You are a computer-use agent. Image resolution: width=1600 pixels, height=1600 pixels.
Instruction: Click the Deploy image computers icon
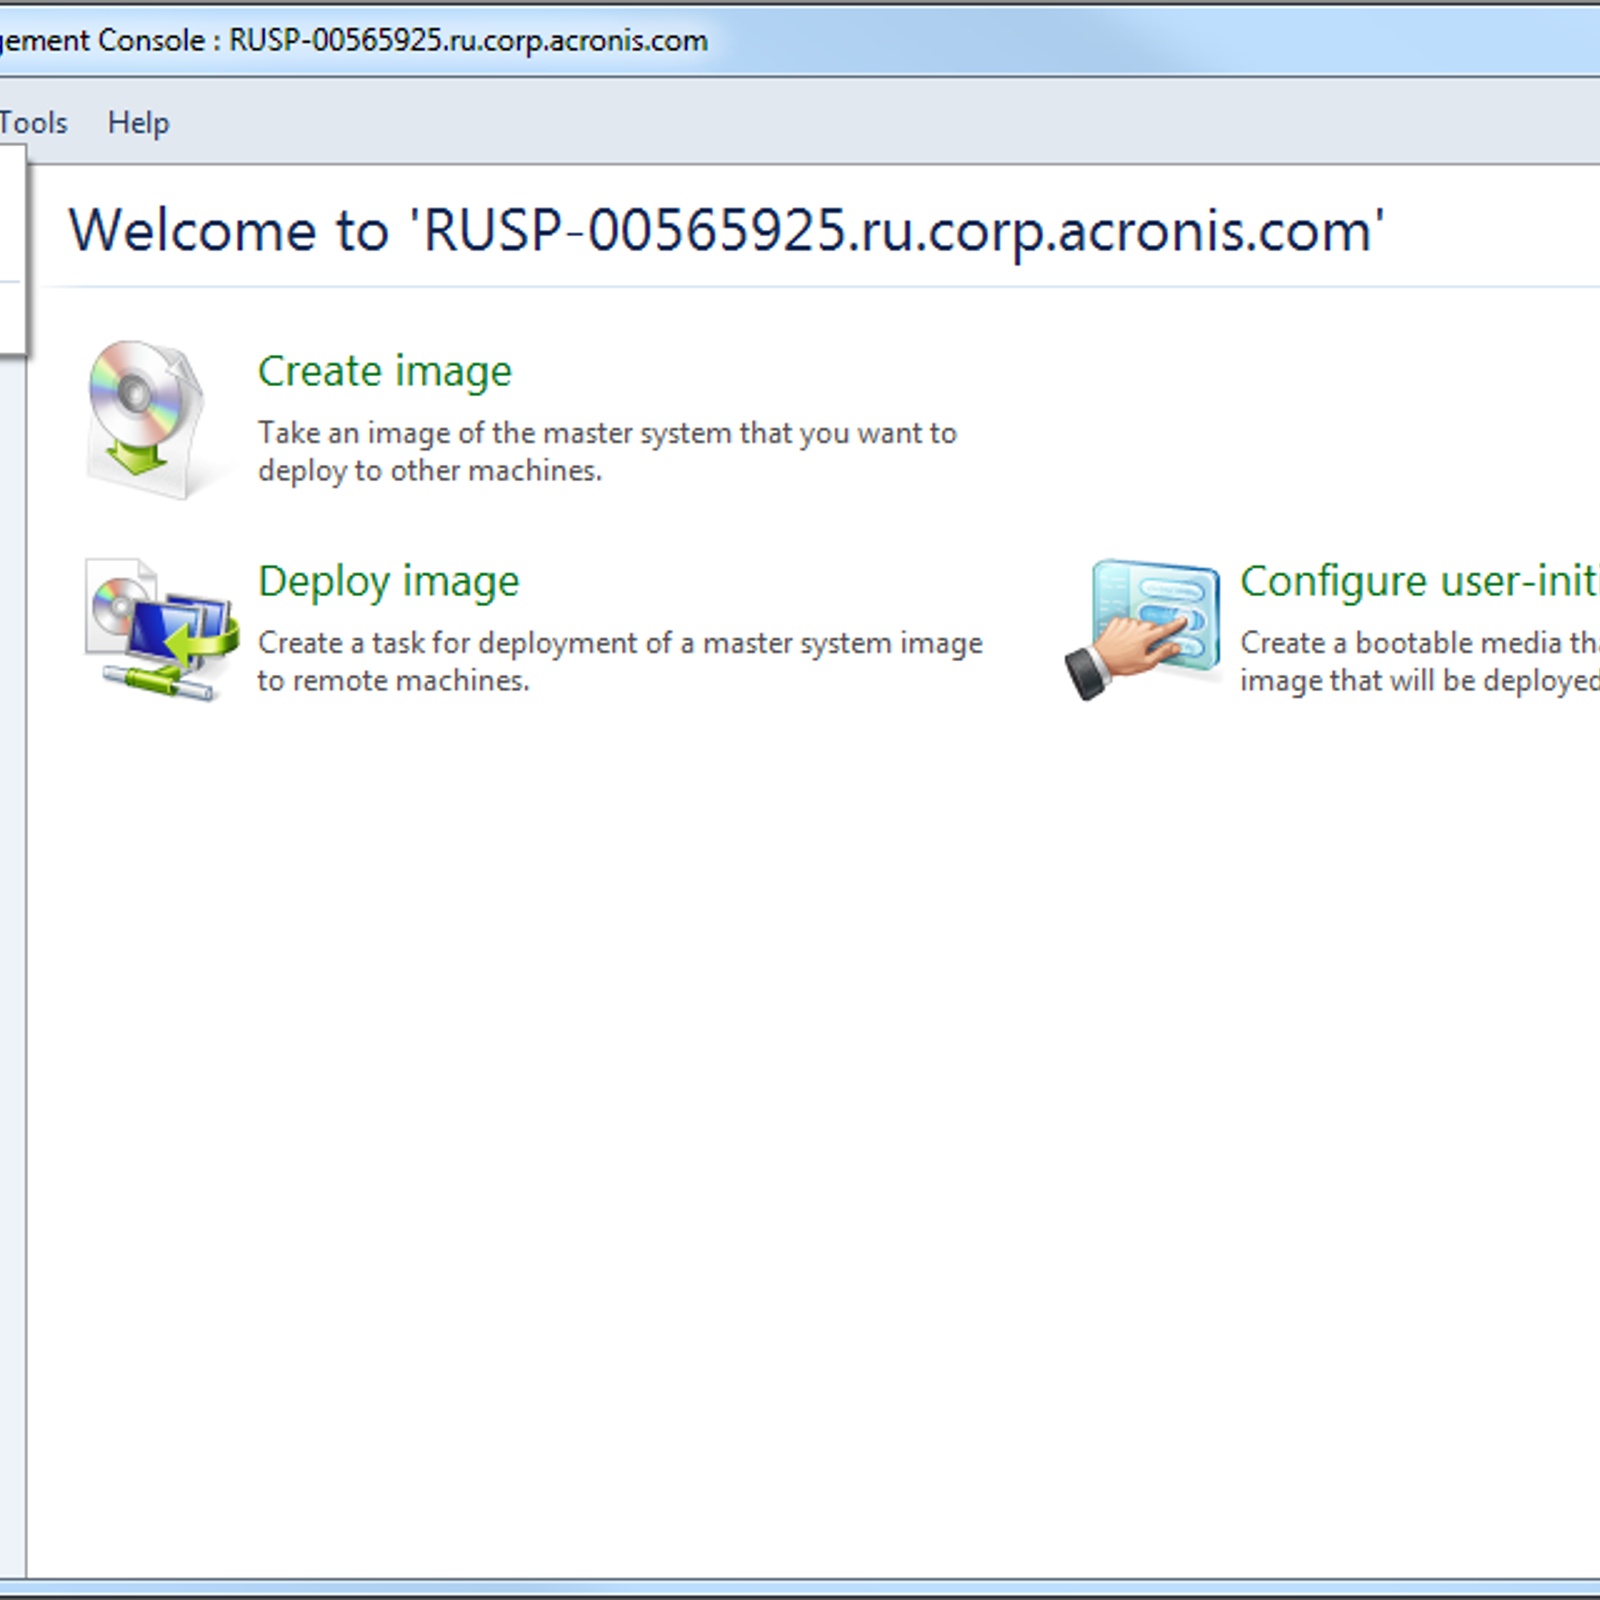coord(162,629)
